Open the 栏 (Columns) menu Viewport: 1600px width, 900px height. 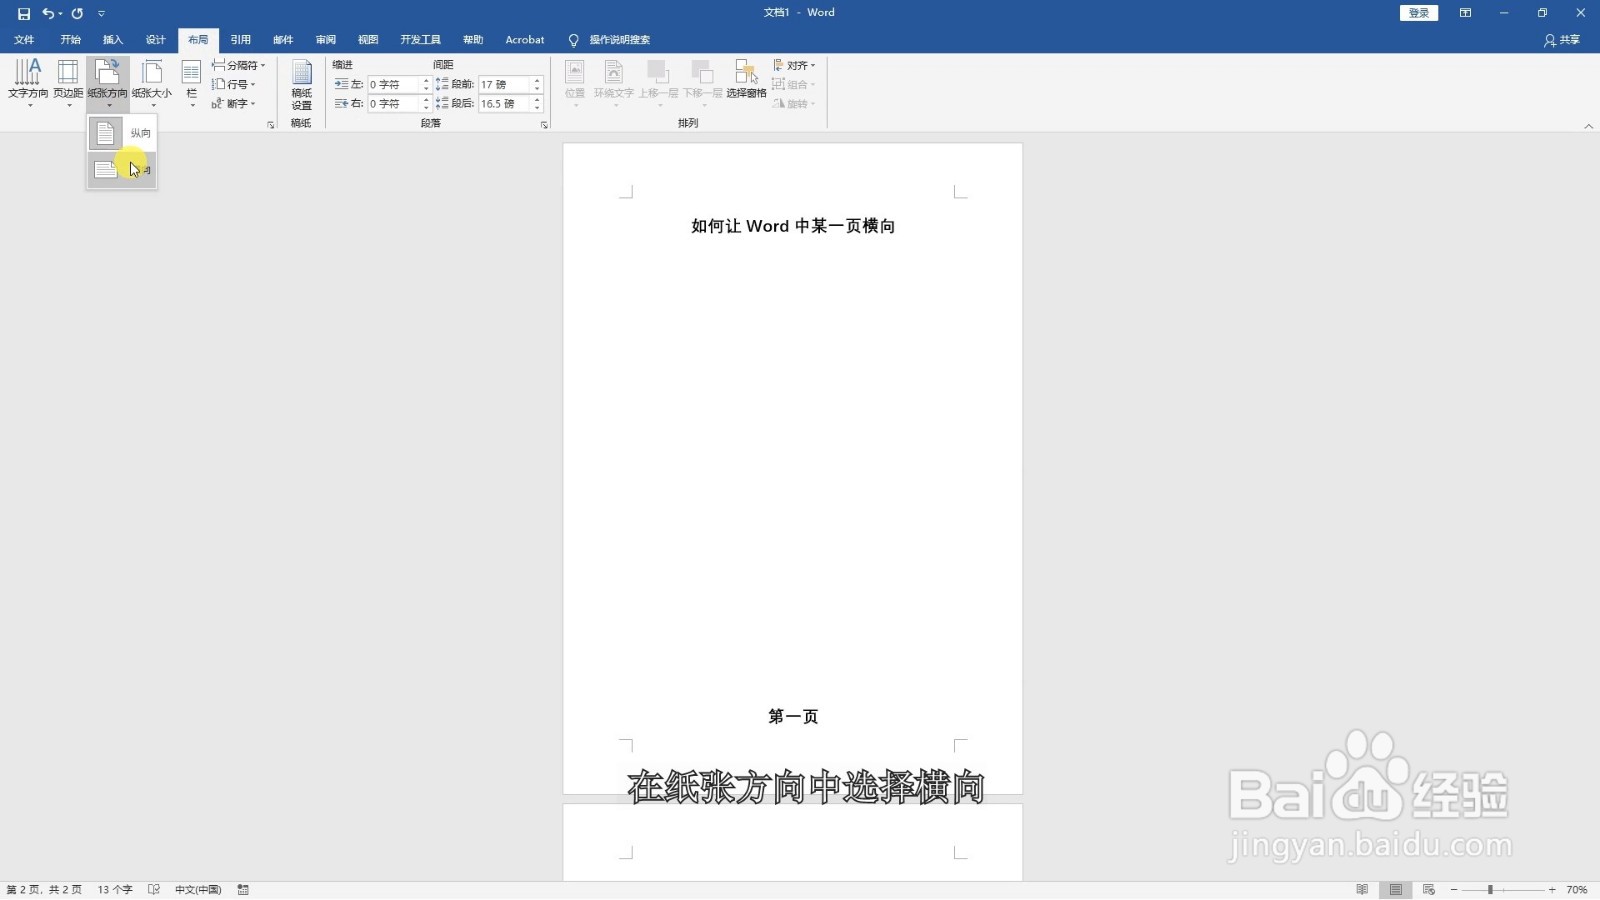click(191, 83)
